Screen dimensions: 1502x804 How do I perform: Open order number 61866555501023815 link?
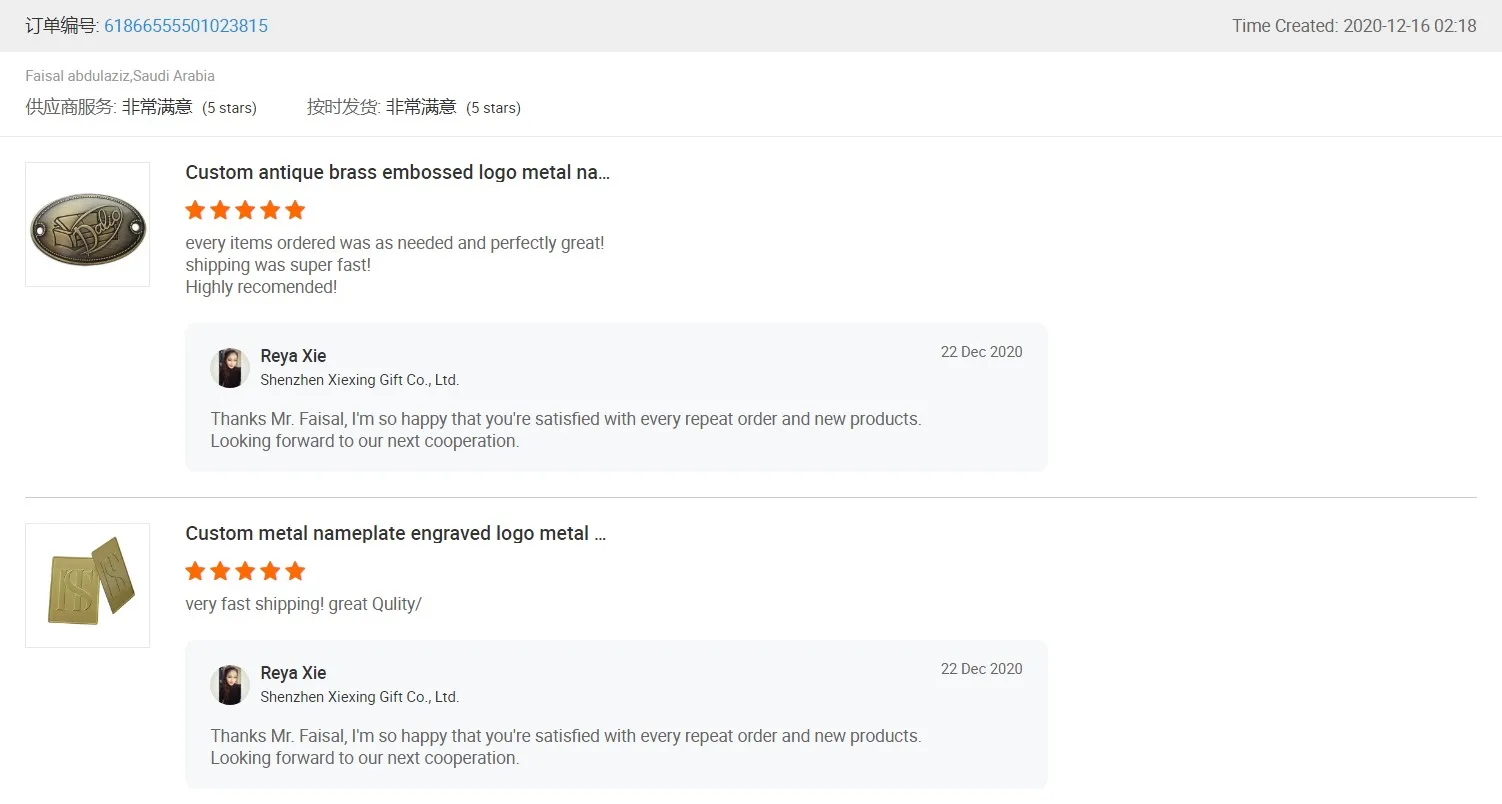point(186,26)
